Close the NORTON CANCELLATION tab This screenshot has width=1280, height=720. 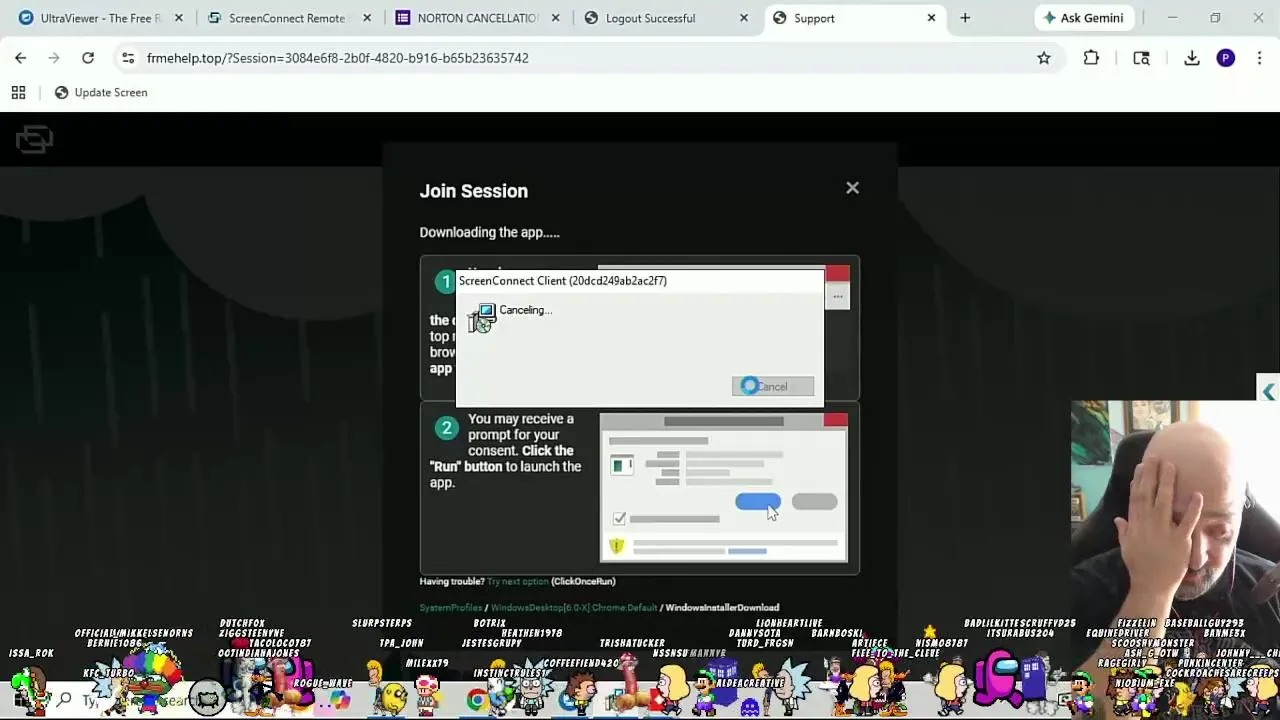555,18
